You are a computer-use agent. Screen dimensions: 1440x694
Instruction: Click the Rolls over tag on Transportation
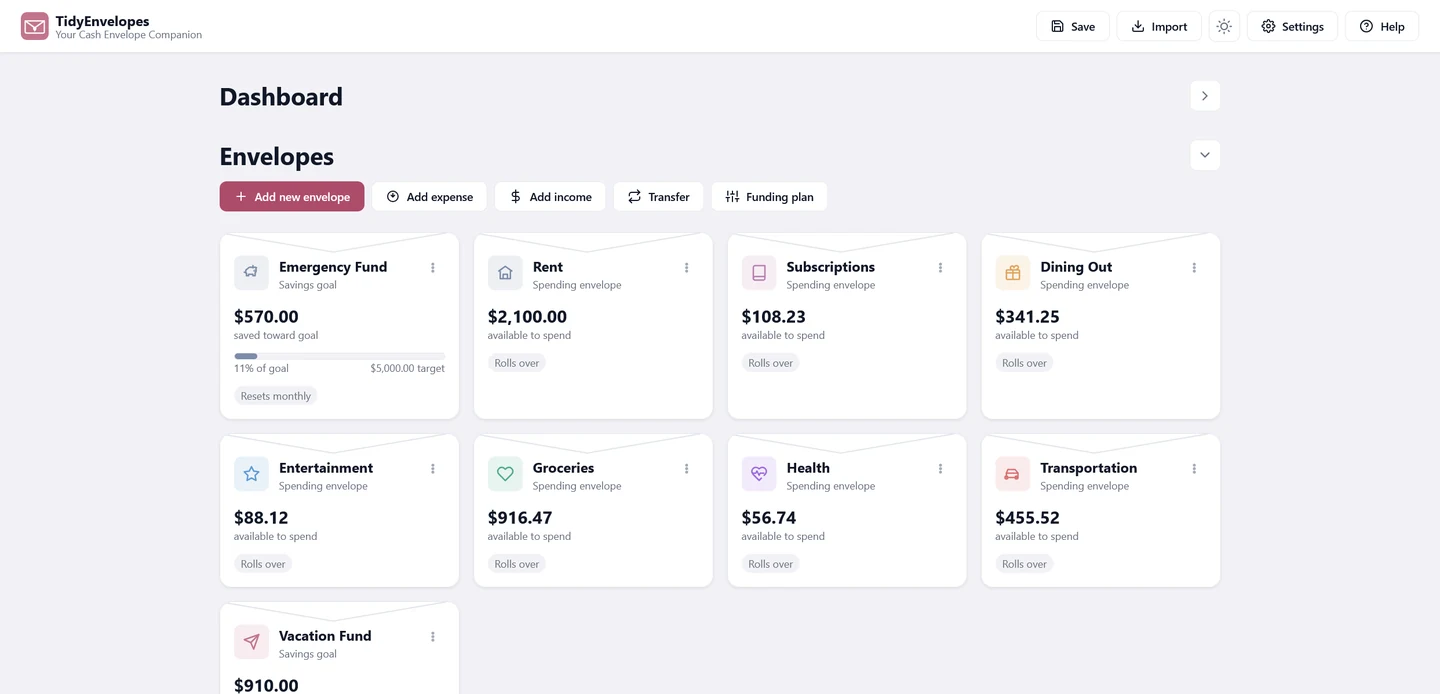pos(1025,564)
